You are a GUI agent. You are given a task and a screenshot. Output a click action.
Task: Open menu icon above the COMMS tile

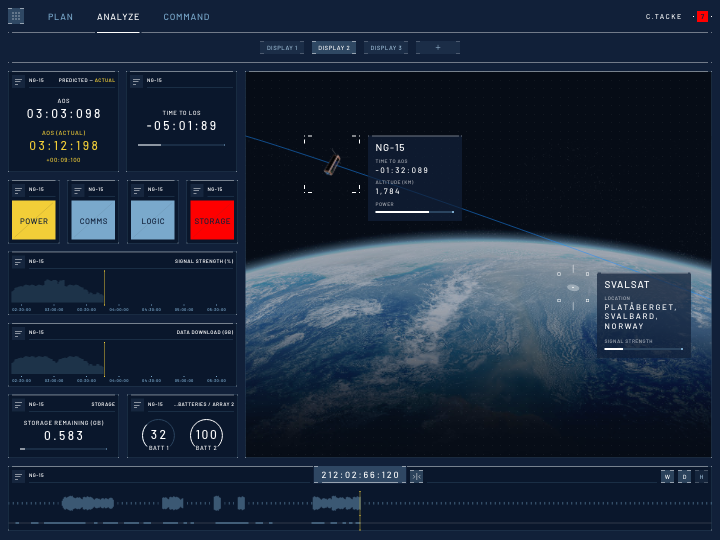[x=78, y=190]
